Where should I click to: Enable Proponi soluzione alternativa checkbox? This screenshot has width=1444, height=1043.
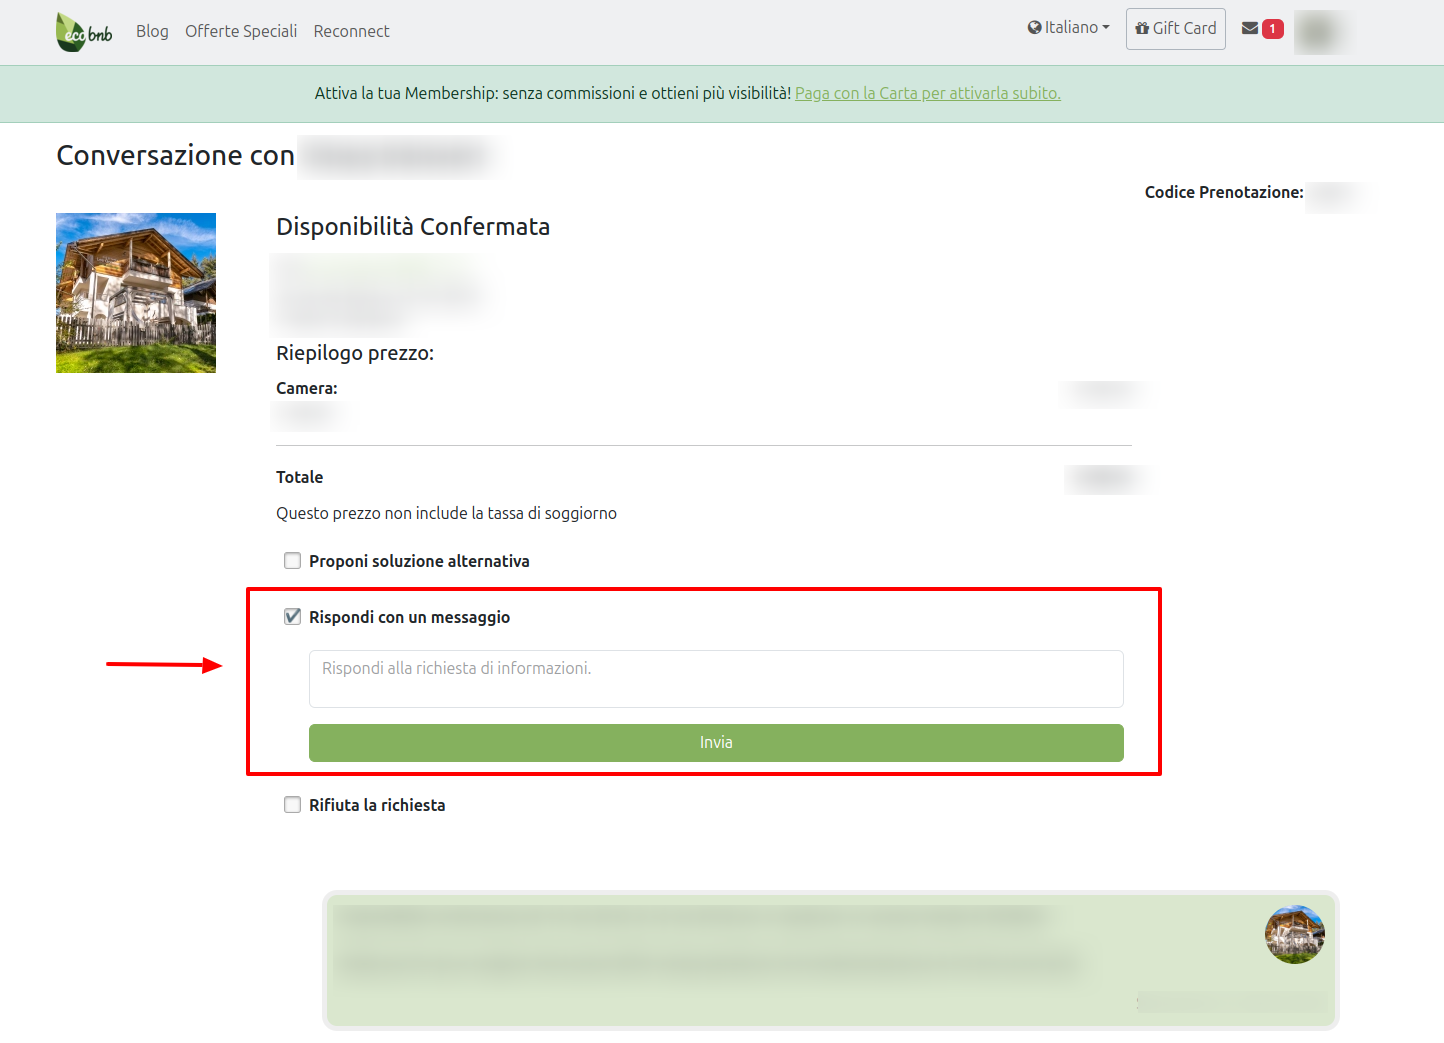[292, 561]
